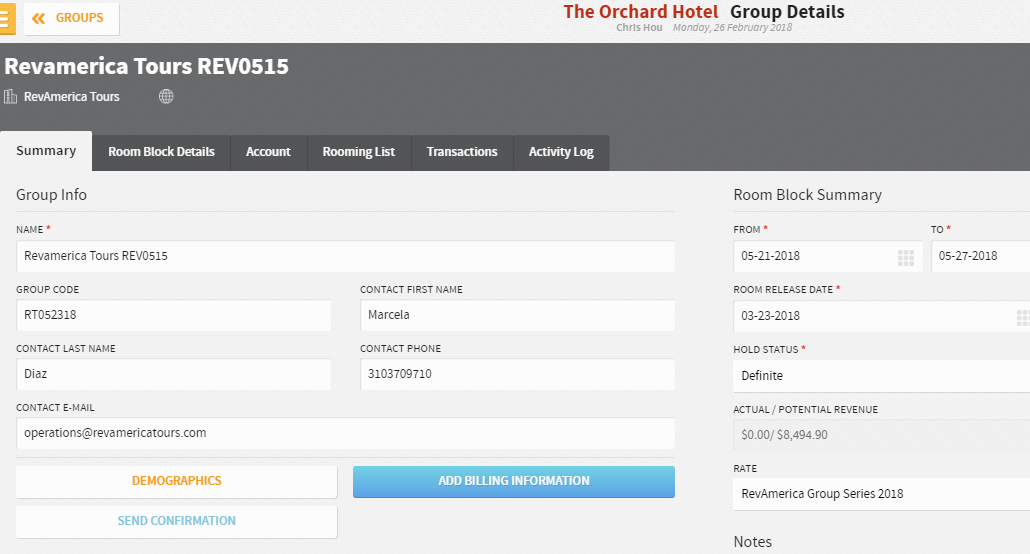This screenshot has width=1030, height=554.
Task: Switch to the Rooming List tab
Action: (x=359, y=152)
